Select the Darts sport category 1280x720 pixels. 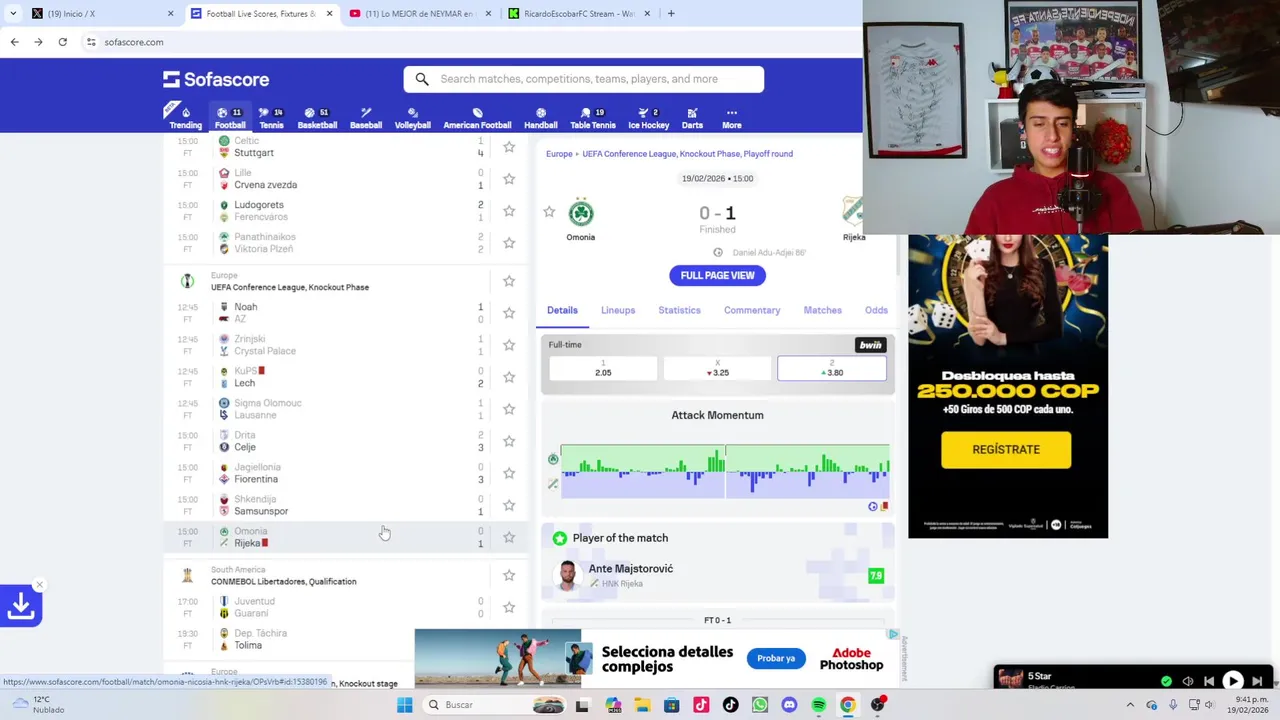(692, 118)
